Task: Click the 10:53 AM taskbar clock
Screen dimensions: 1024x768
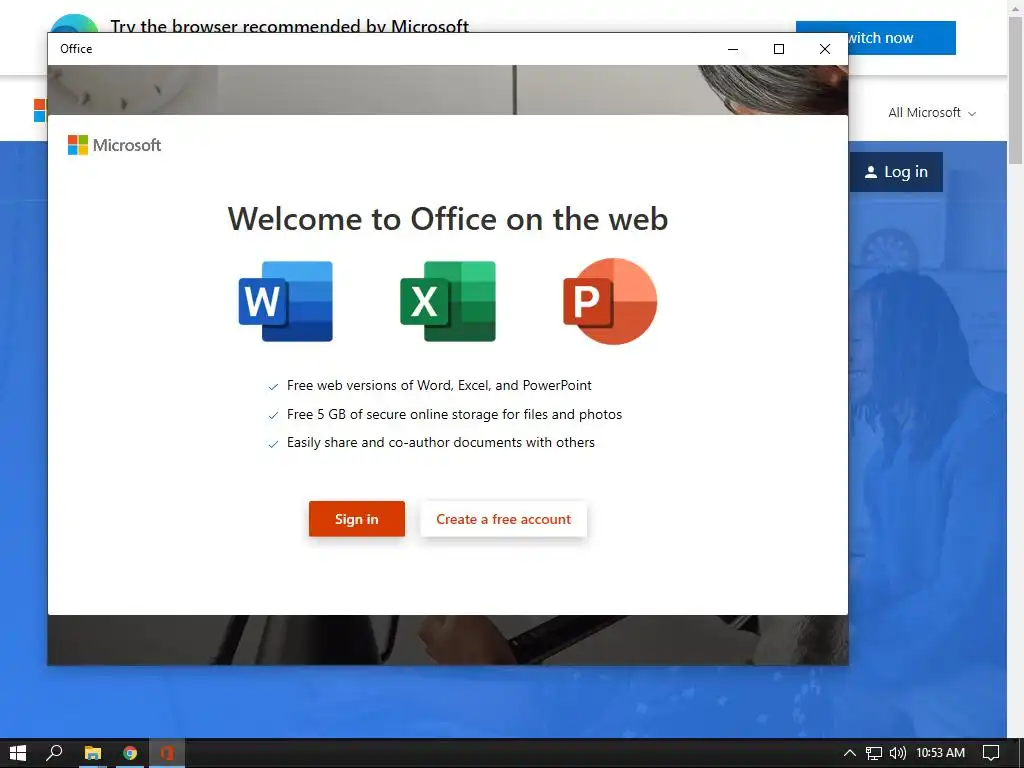Action: (940, 753)
